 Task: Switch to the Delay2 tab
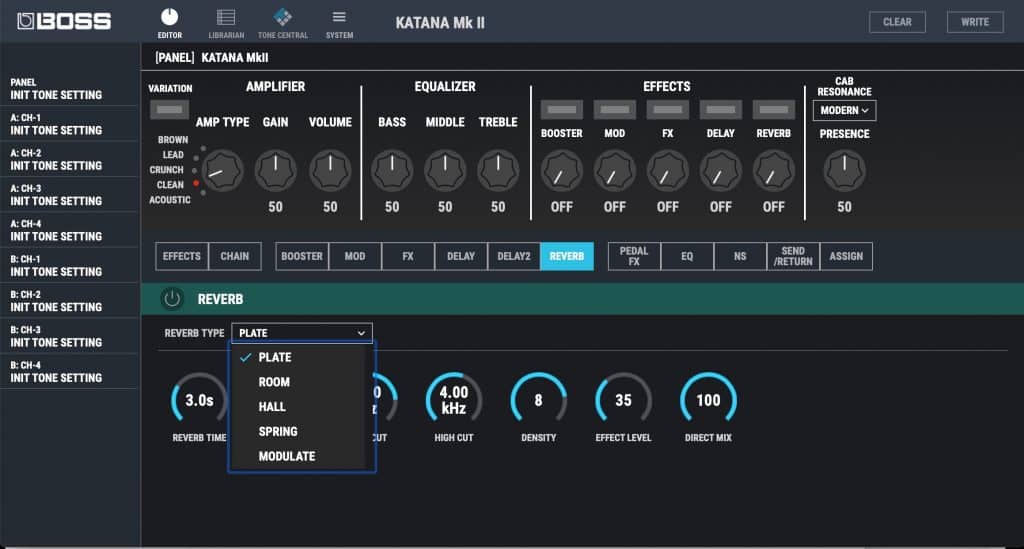[x=514, y=257]
